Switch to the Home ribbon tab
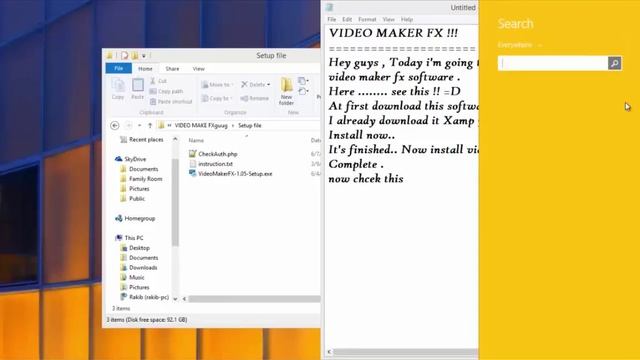Viewport: 640px width, 360px height. [145, 69]
